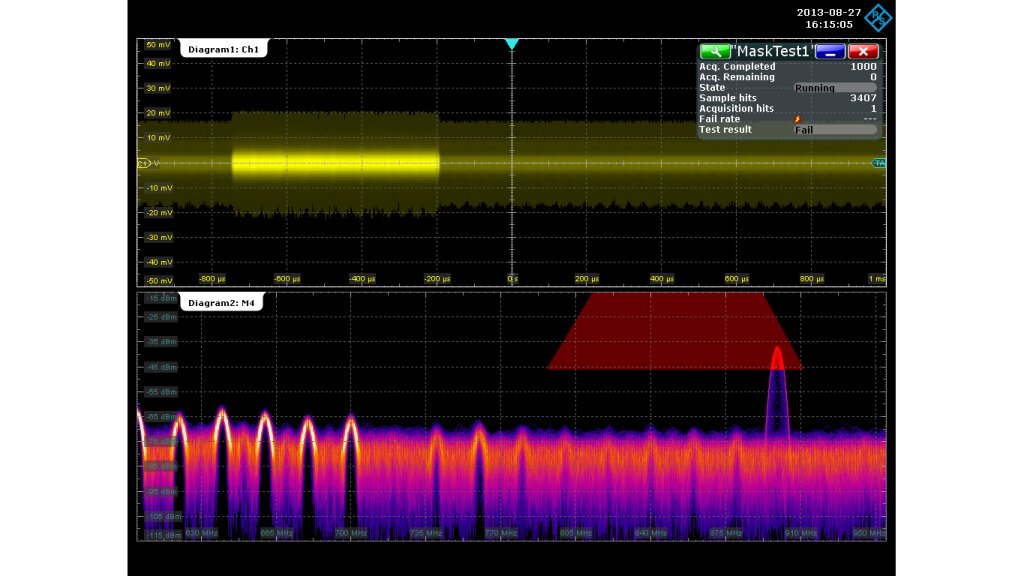Click the -45 dBm axis label
The width and height of the screenshot is (1024, 576).
click(x=161, y=367)
